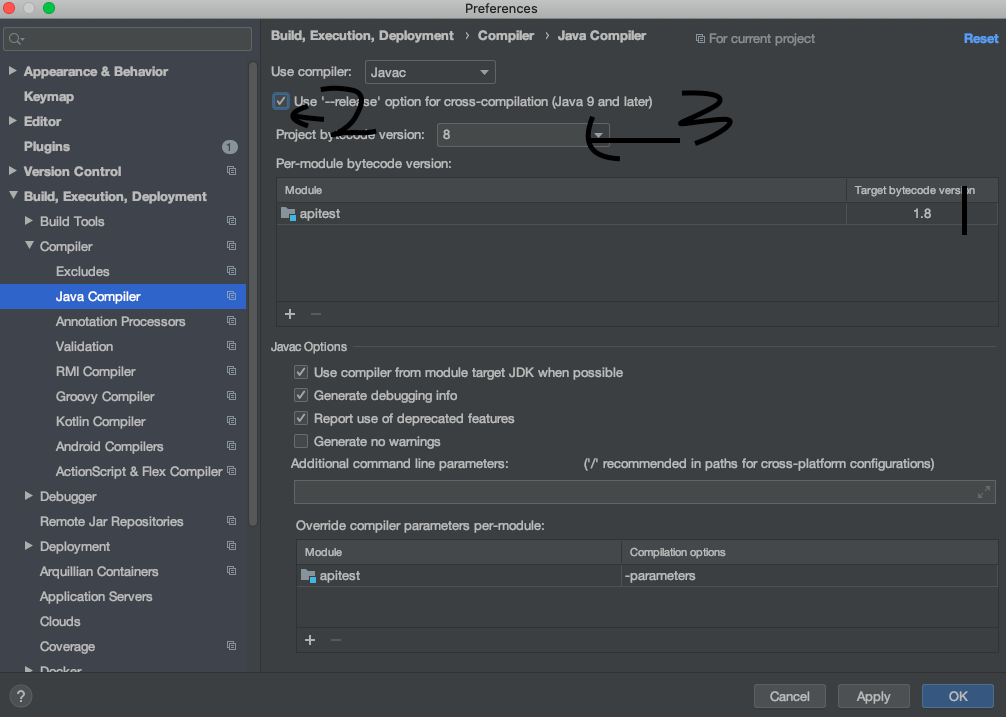Click the -parameters compilation options cell

click(x=809, y=575)
